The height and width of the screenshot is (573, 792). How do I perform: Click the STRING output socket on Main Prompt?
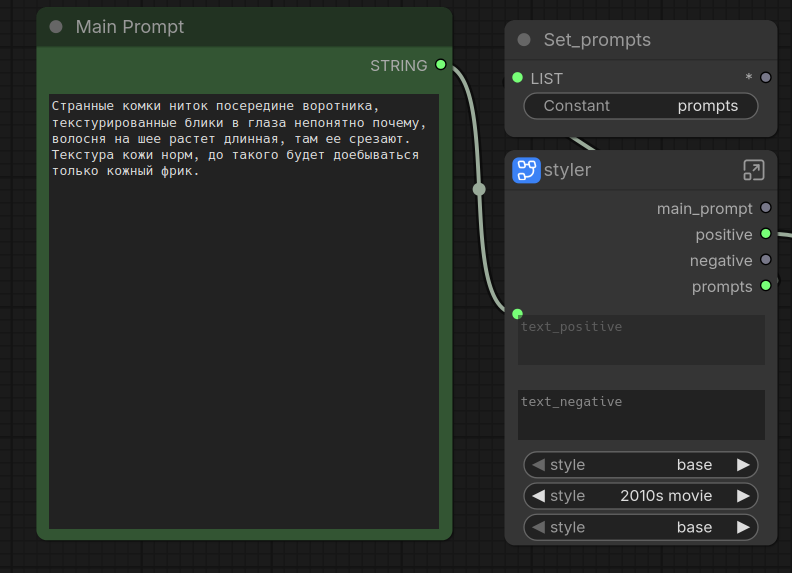click(x=440, y=65)
